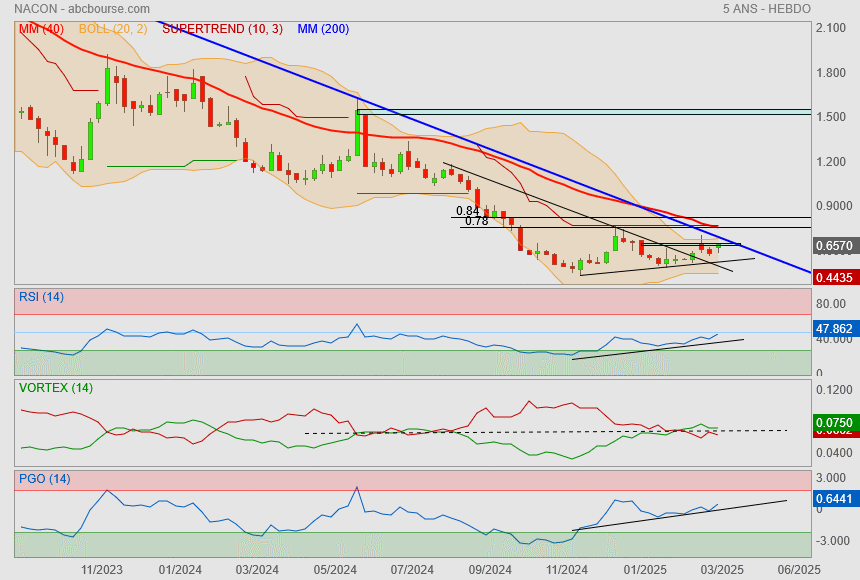Click the 07/2024 date axis label
Screen dimensions: 860x580
pyautogui.click(x=412, y=570)
